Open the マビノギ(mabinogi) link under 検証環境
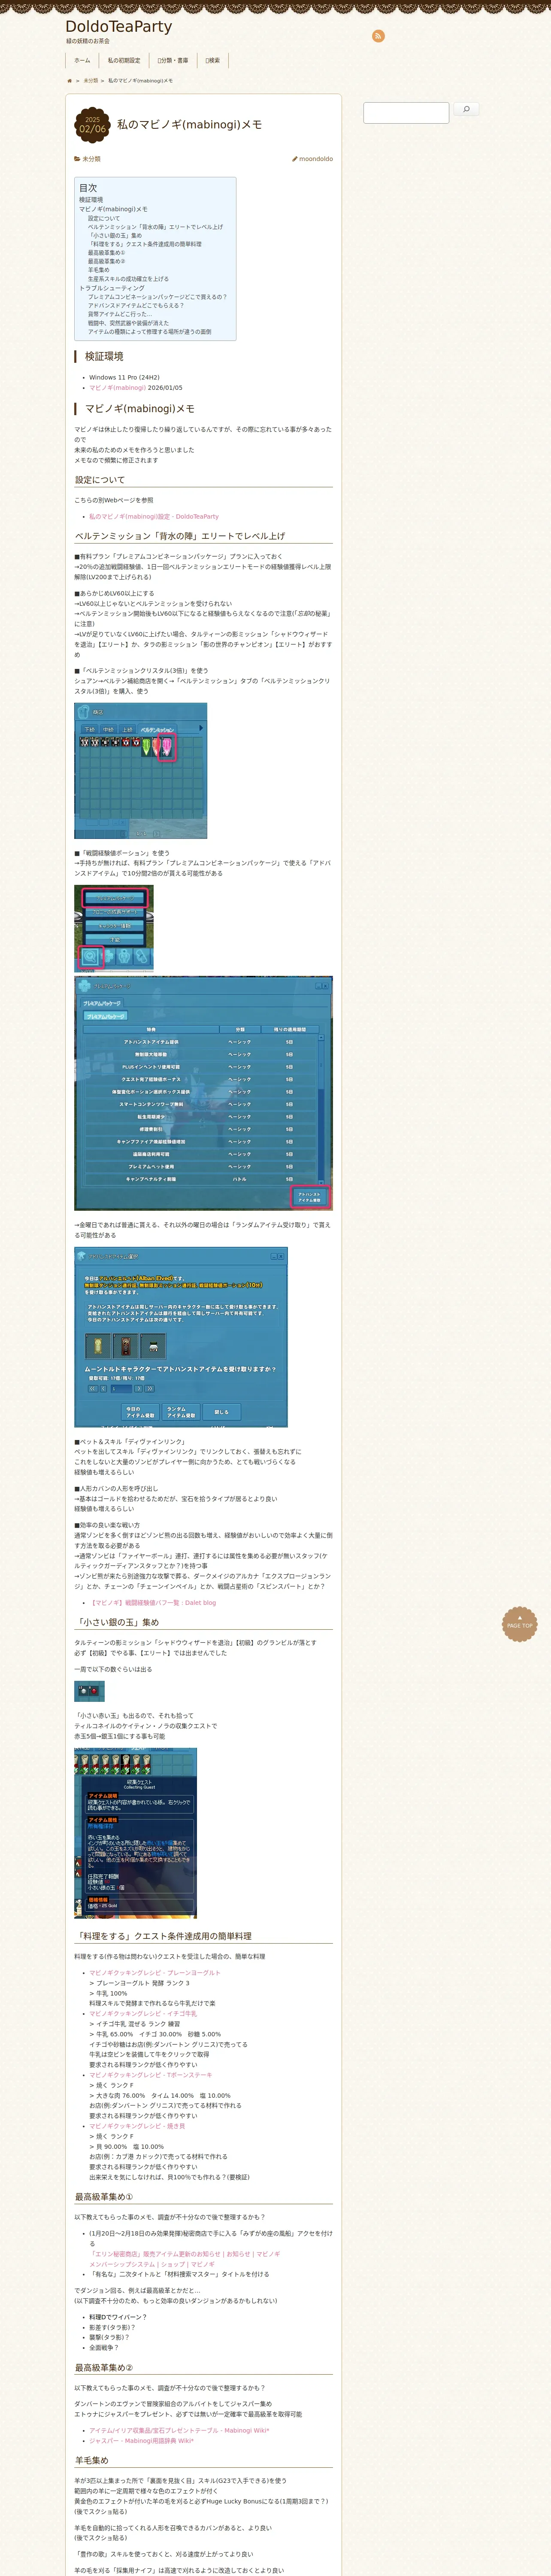Screen dimensions: 551x2576 [x=117, y=388]
